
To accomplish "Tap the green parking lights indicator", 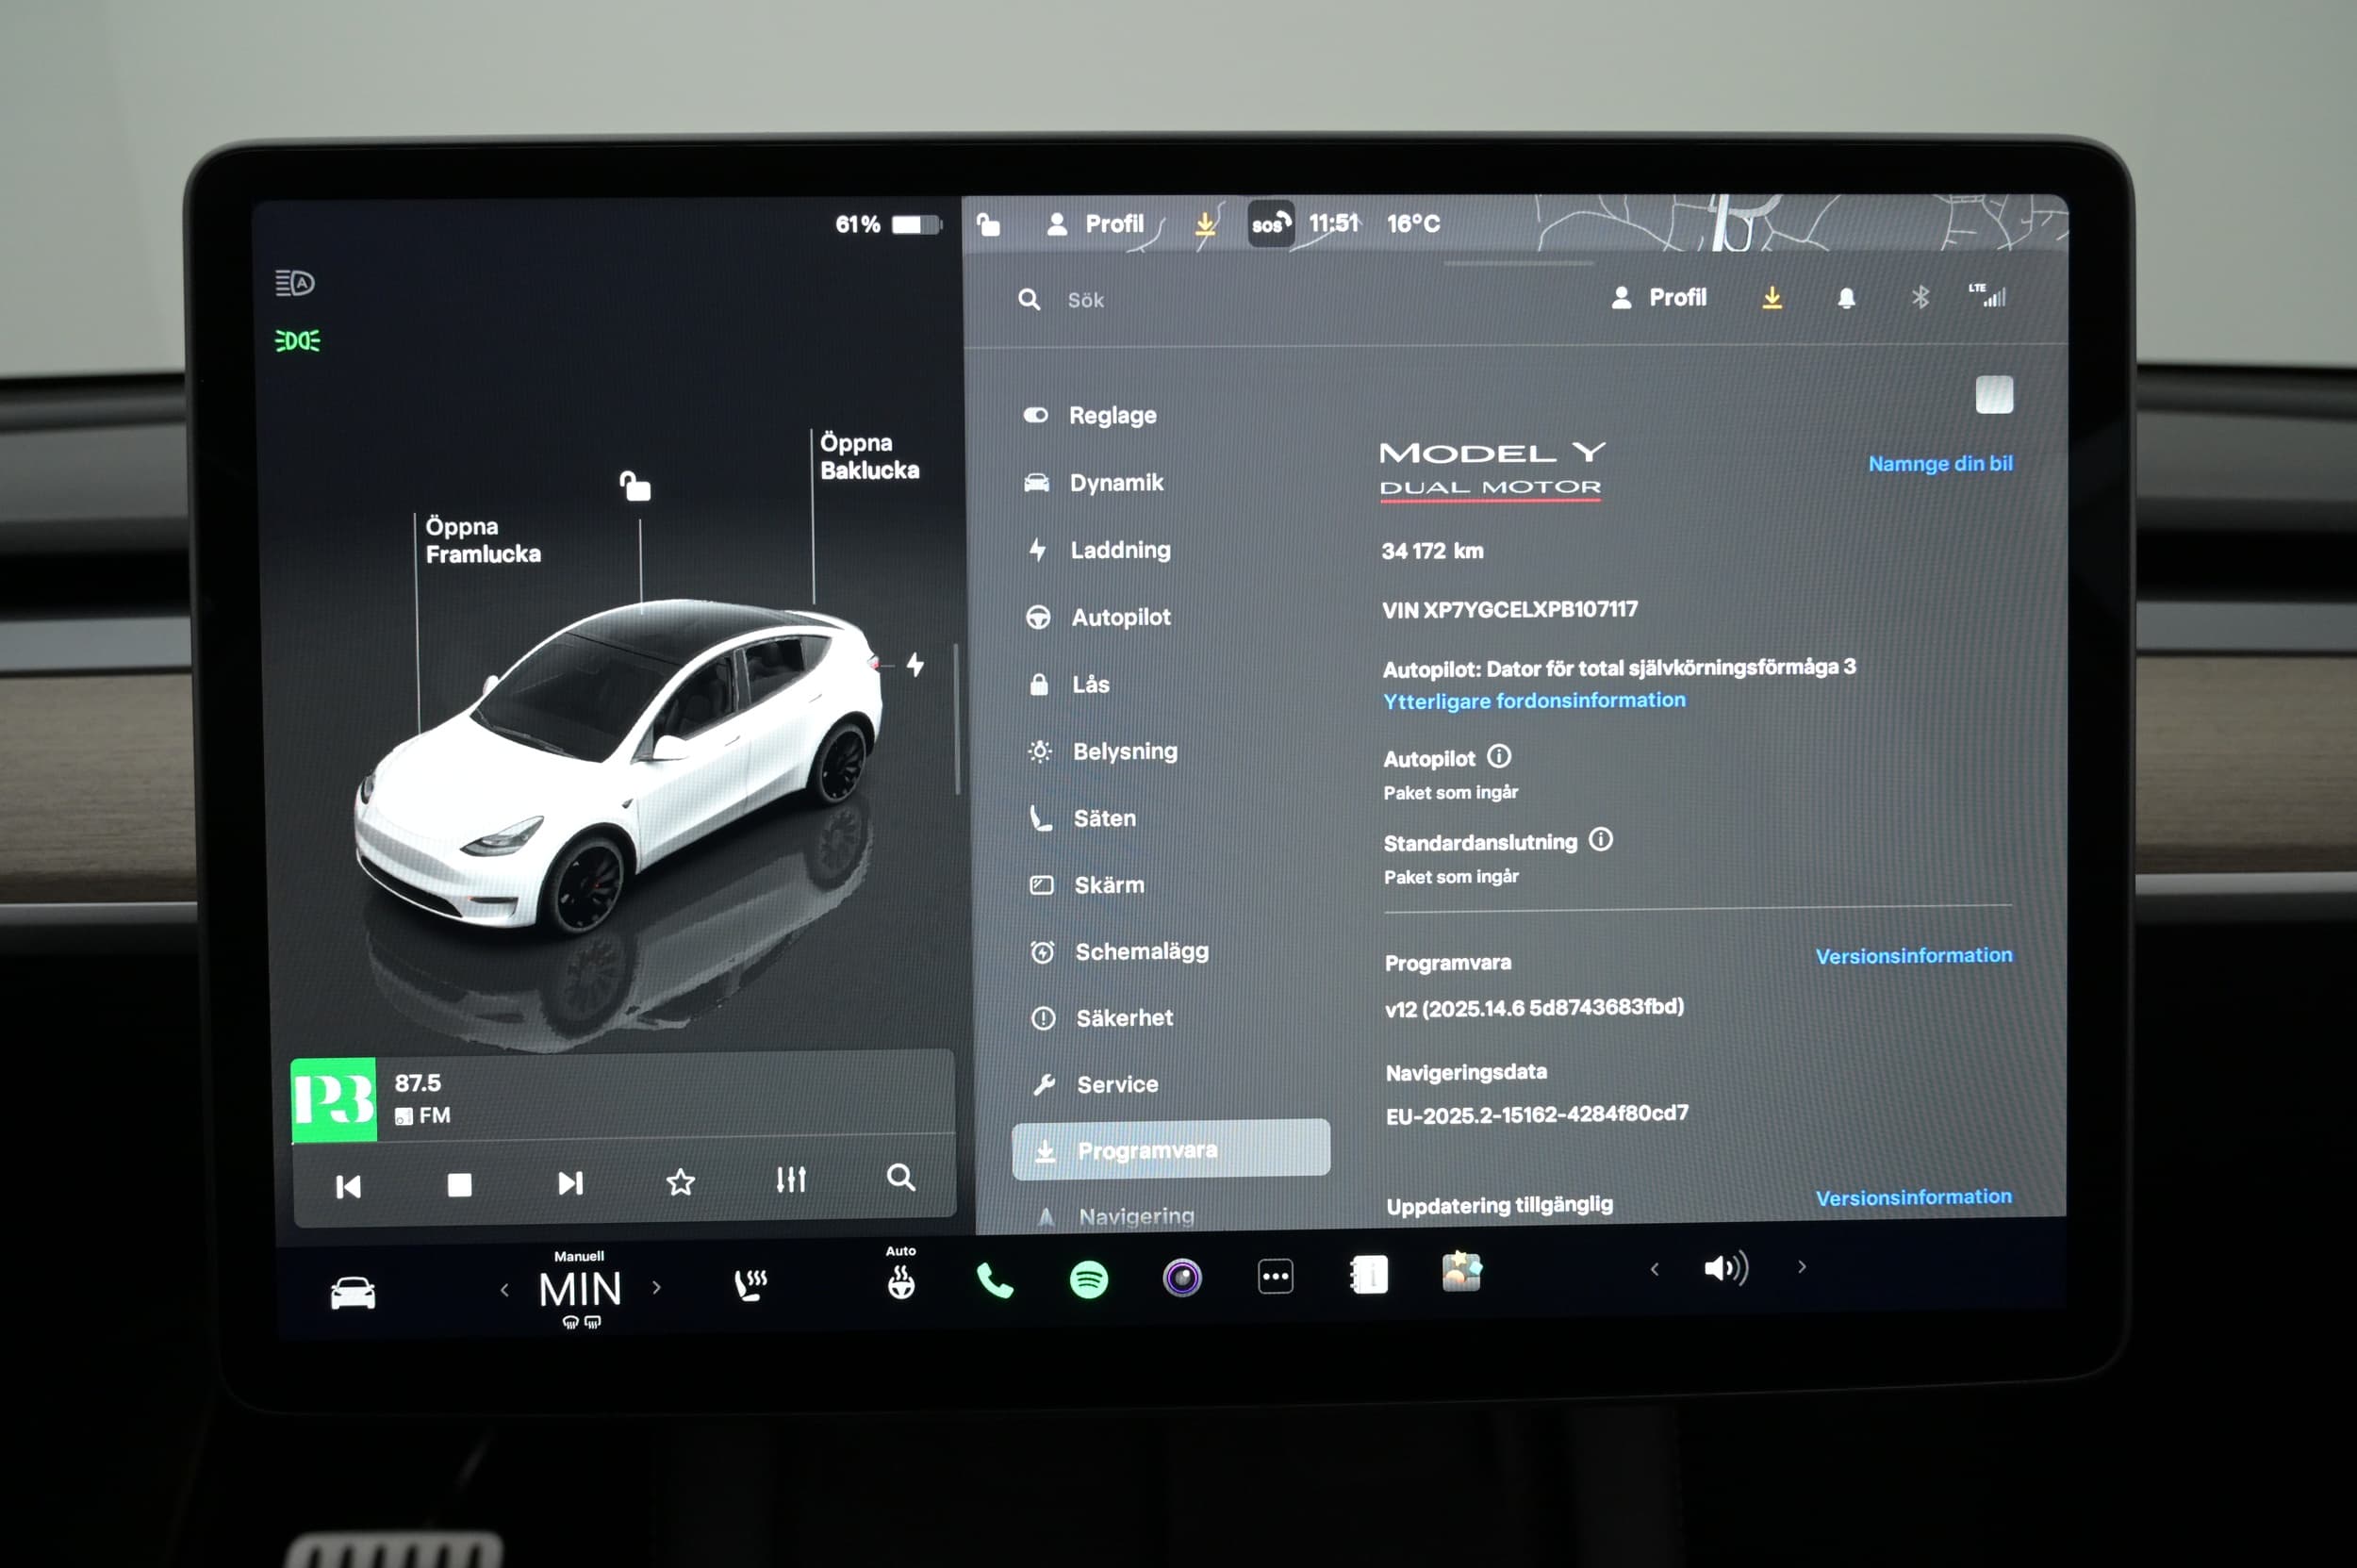I will 297,341.
